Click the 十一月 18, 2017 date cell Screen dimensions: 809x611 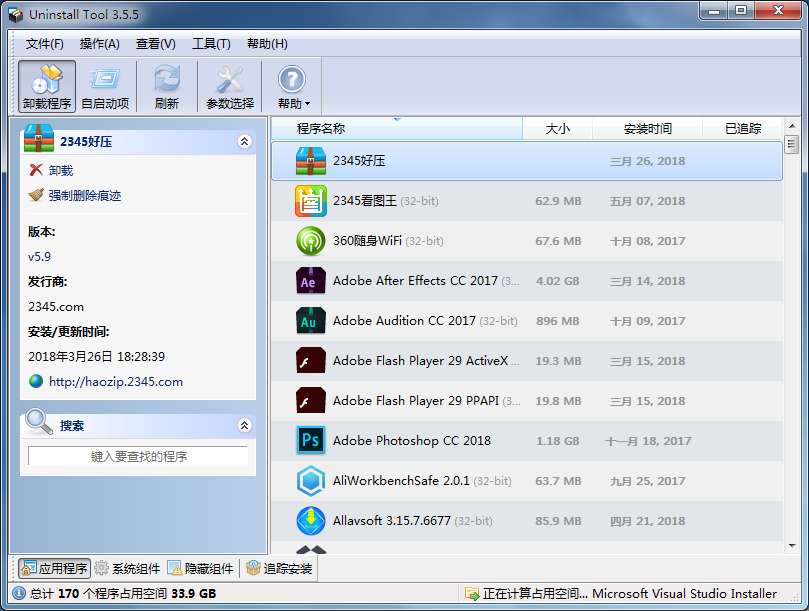pyautogui.click(x=648, y=441)
